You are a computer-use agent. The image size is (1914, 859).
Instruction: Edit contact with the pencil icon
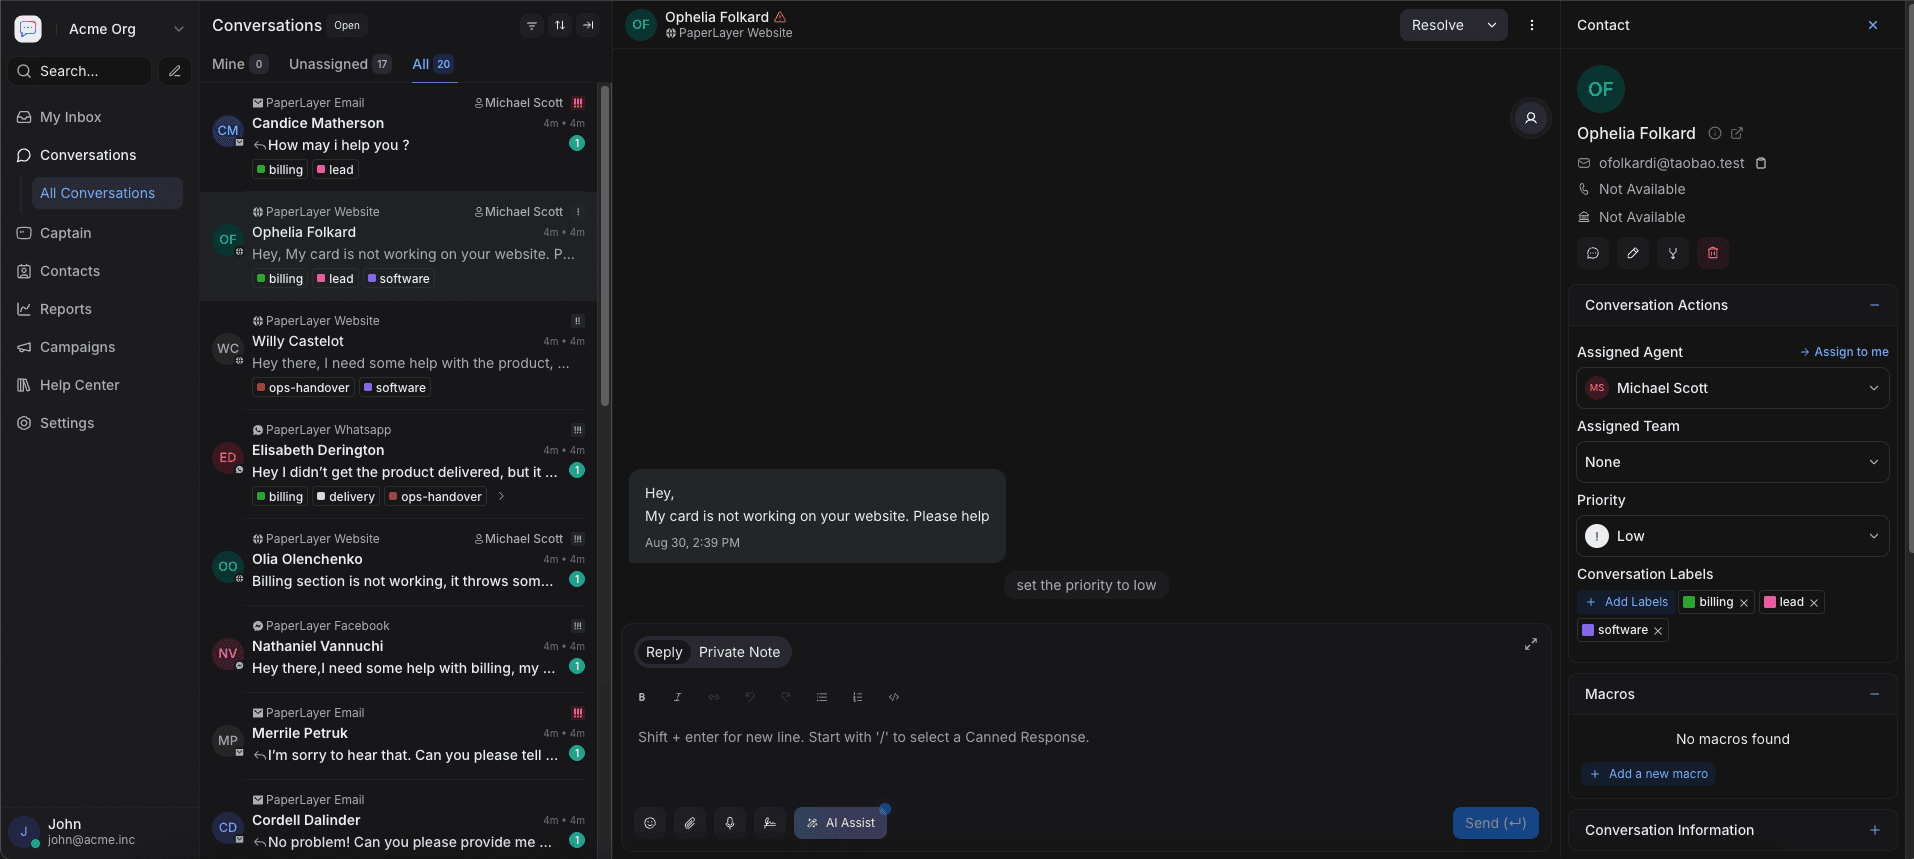click(x=1633, y=253)
